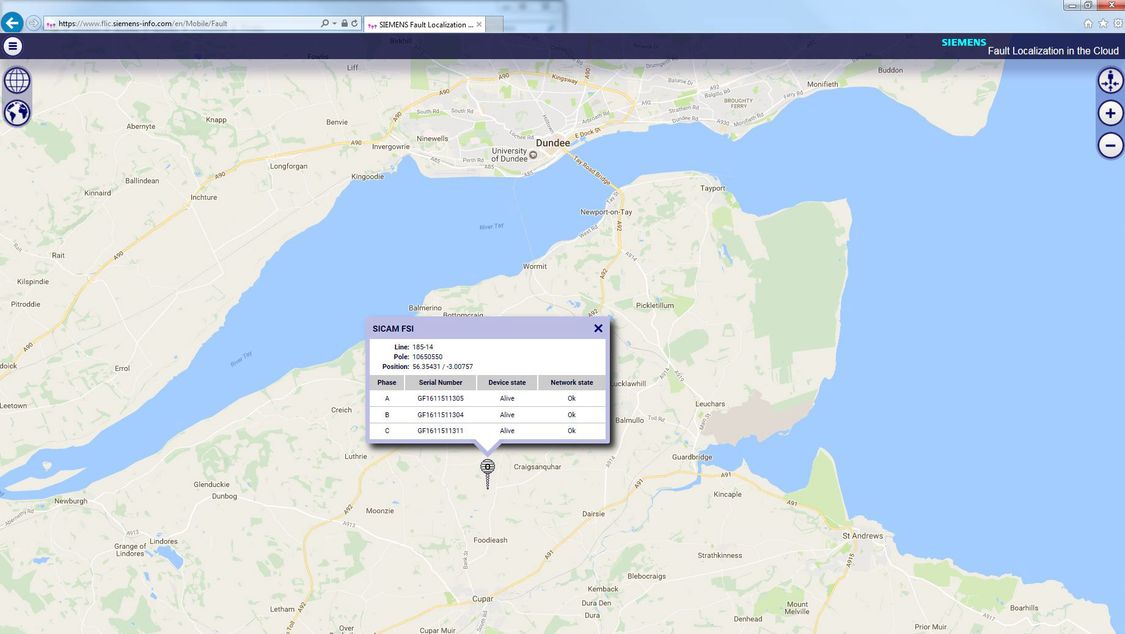Click the 'Tayport' label on map

pos(712,189)
